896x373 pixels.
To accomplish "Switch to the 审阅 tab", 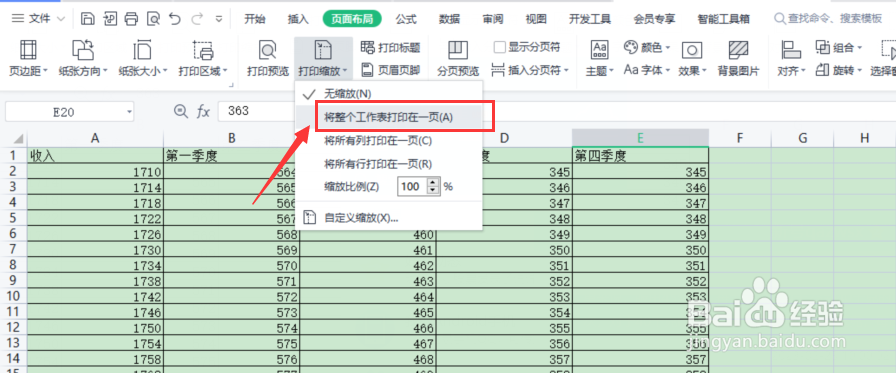I will [493, 19].
